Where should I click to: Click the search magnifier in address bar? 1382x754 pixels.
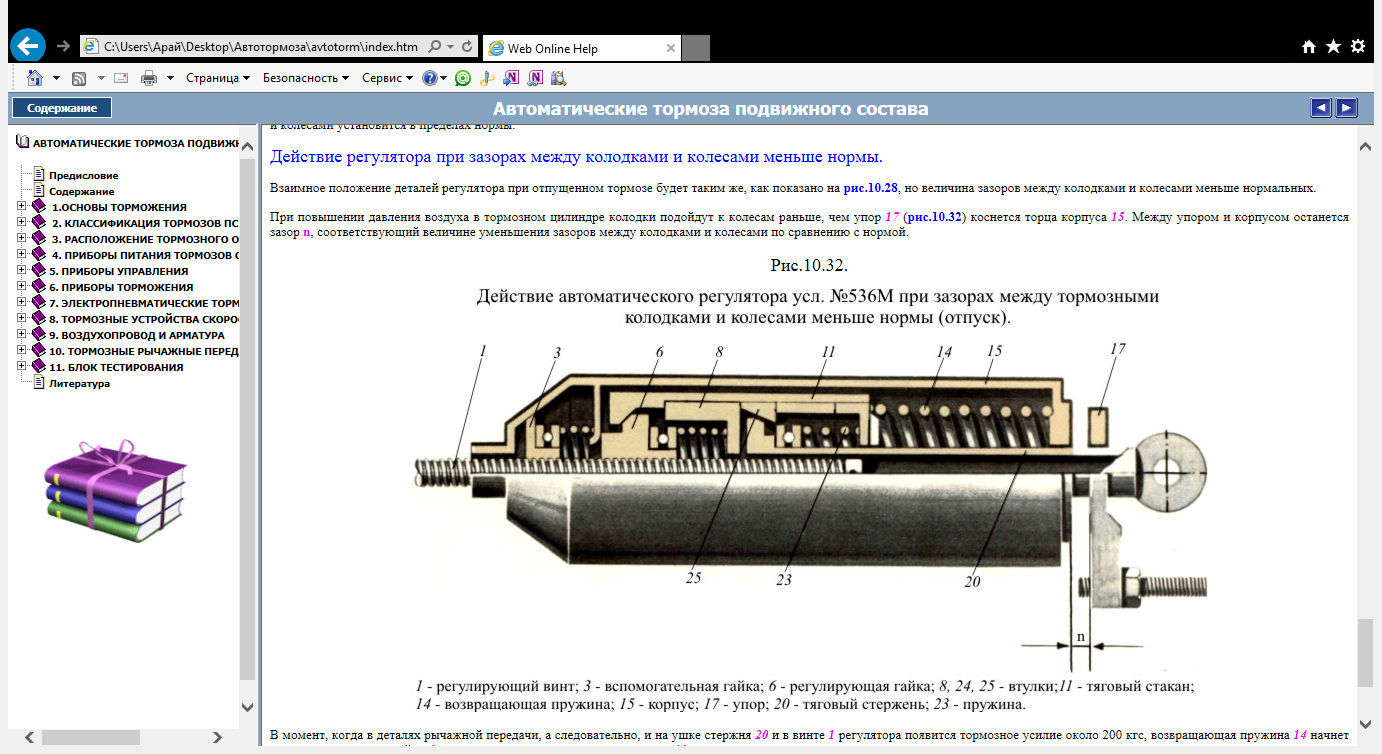(x=435, y=46)
